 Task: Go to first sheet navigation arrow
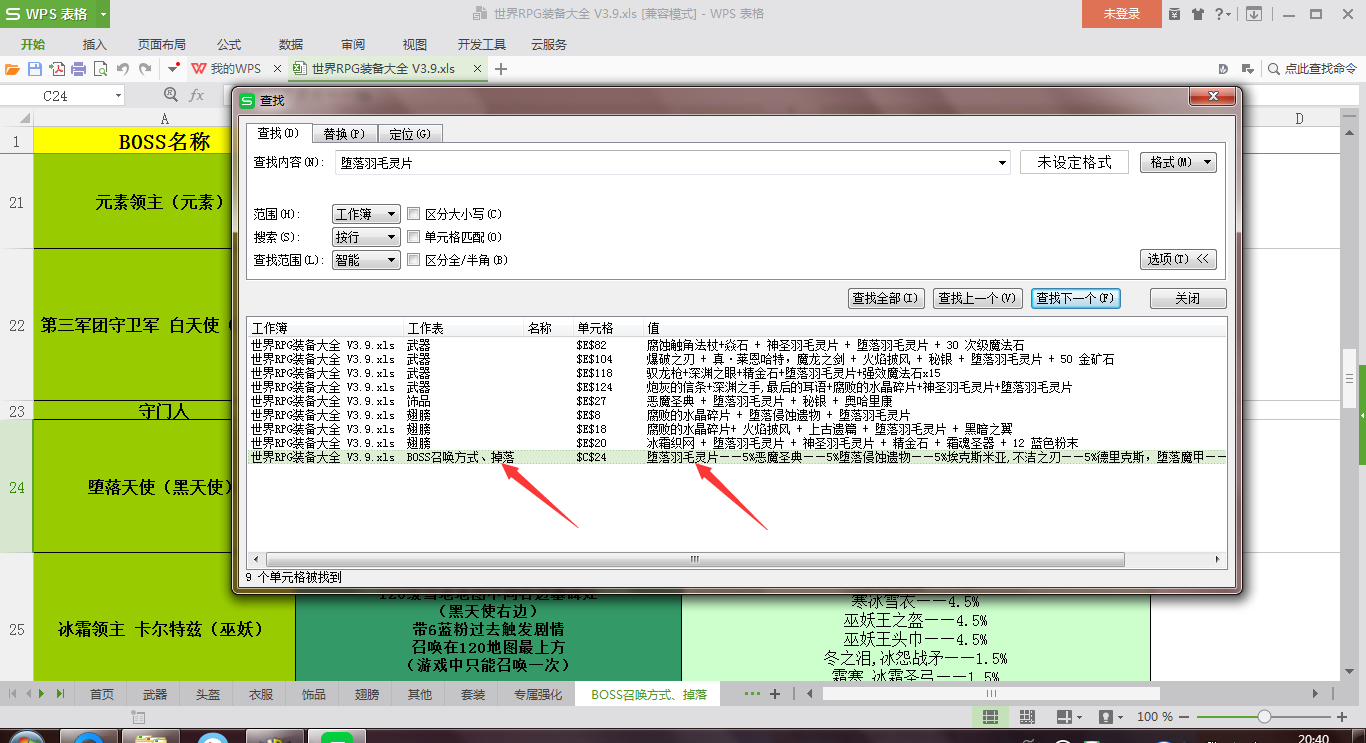[13, 693]
